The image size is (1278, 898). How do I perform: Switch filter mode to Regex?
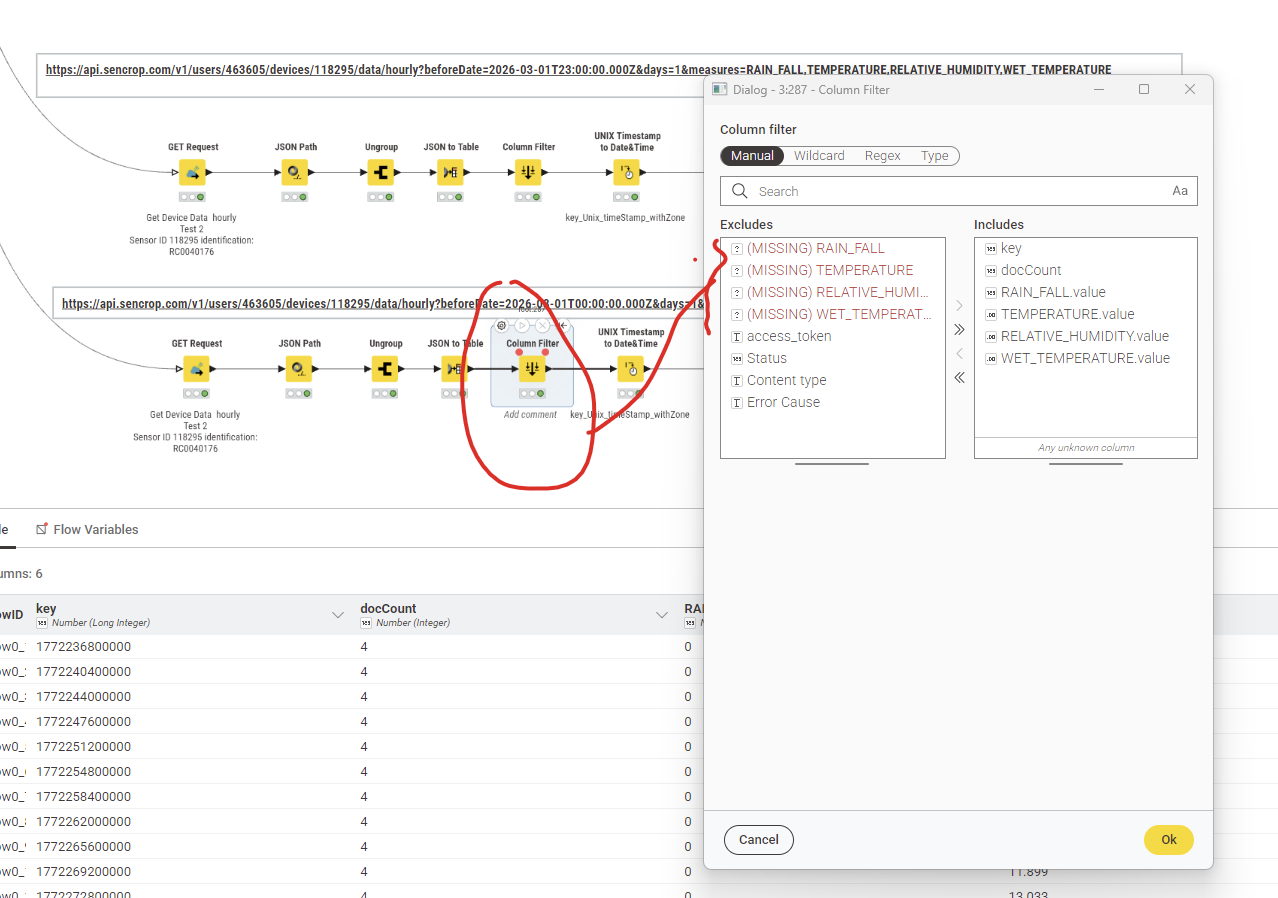tap(882, 156)
